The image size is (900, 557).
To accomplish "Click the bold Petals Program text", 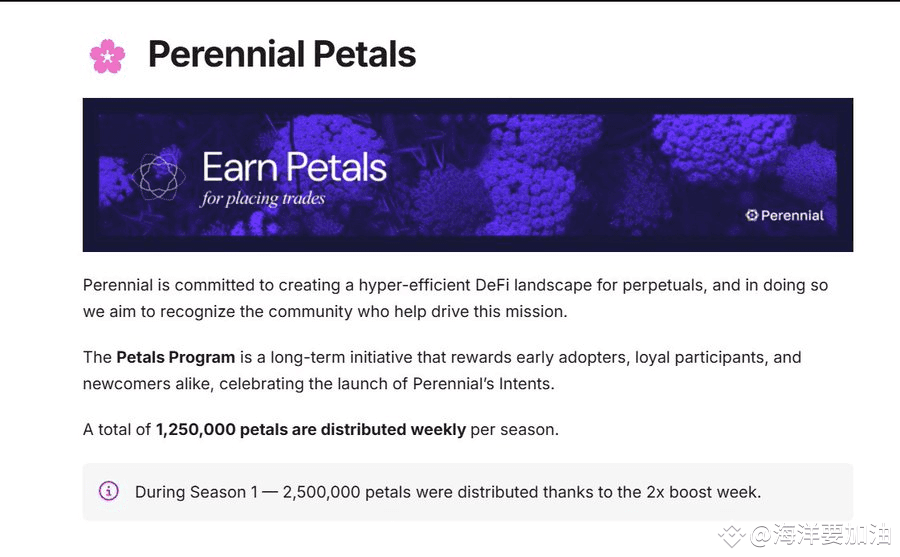I will pos(176,357).
